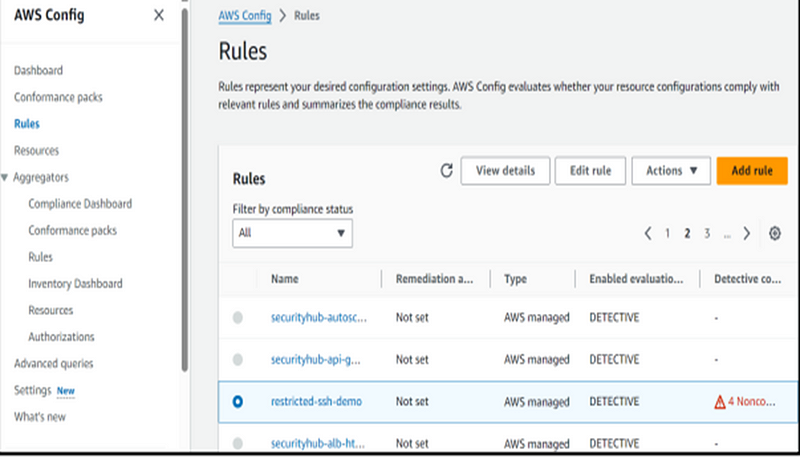800x460 pixels.
Task: Click the New badge beside Settings
Action: pos(65,391)
